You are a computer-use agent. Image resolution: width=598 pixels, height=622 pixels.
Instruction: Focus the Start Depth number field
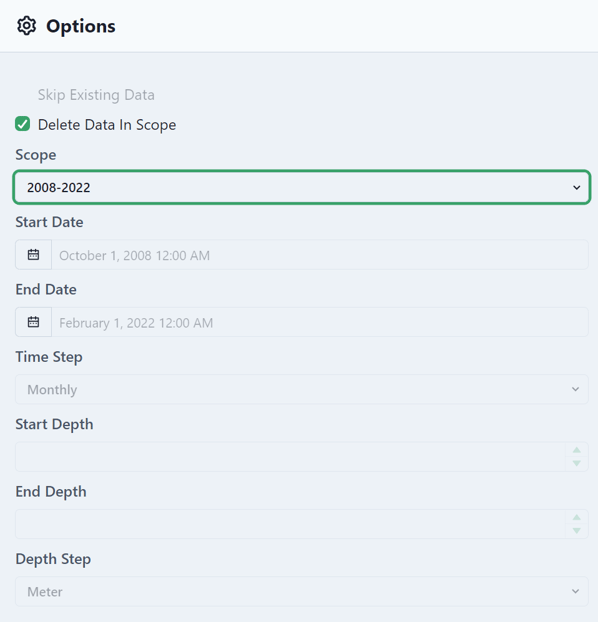click(x=290, y=457)
